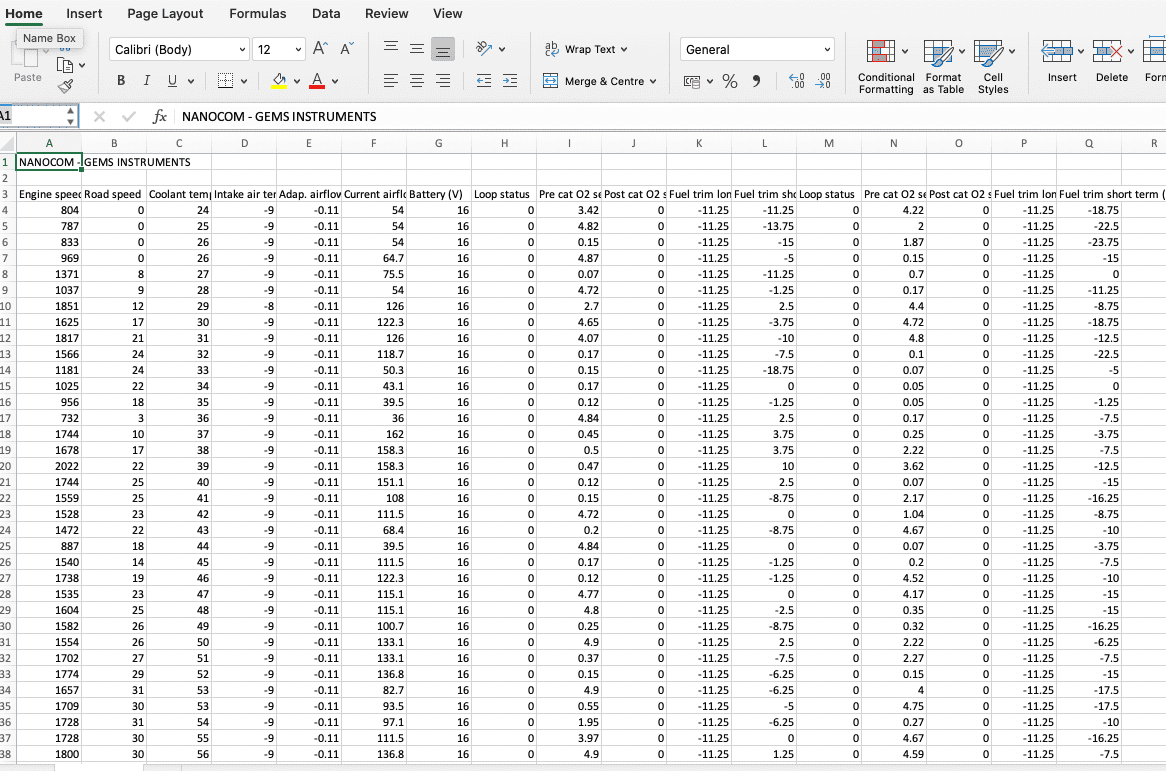Set vertical alignment to middle
Viewport: 1166px width, 771px height.
pyautogui.click(x=417, y=49)
